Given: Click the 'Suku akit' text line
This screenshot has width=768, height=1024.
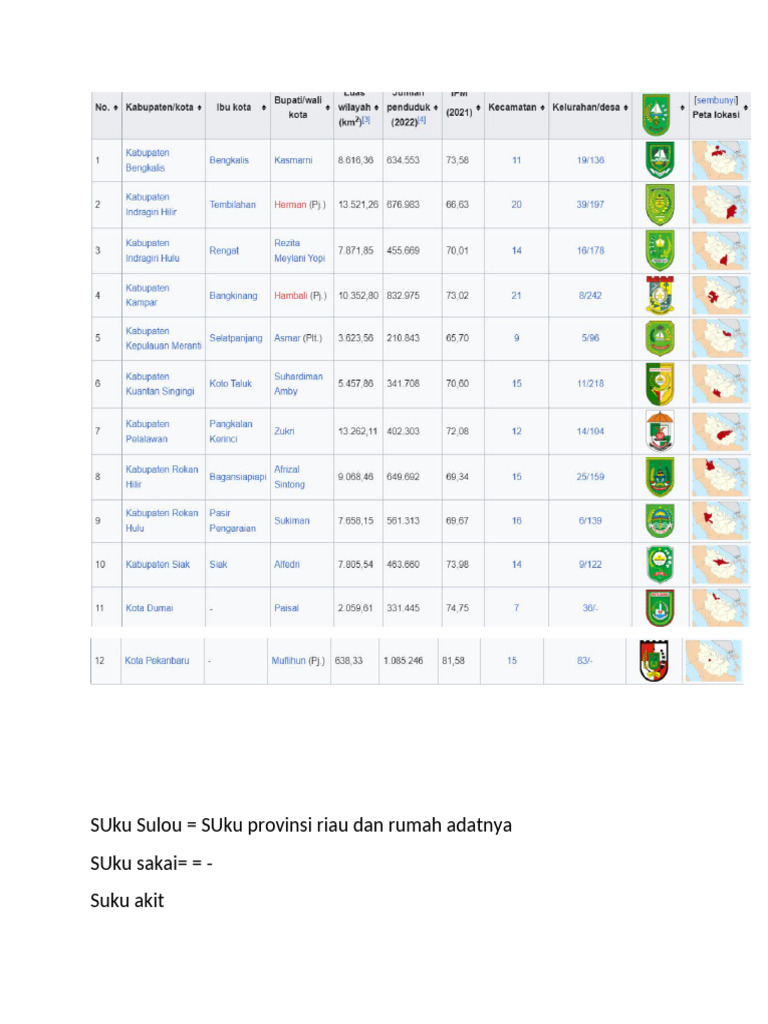Looking at the screenshot, I should [127, 901].
